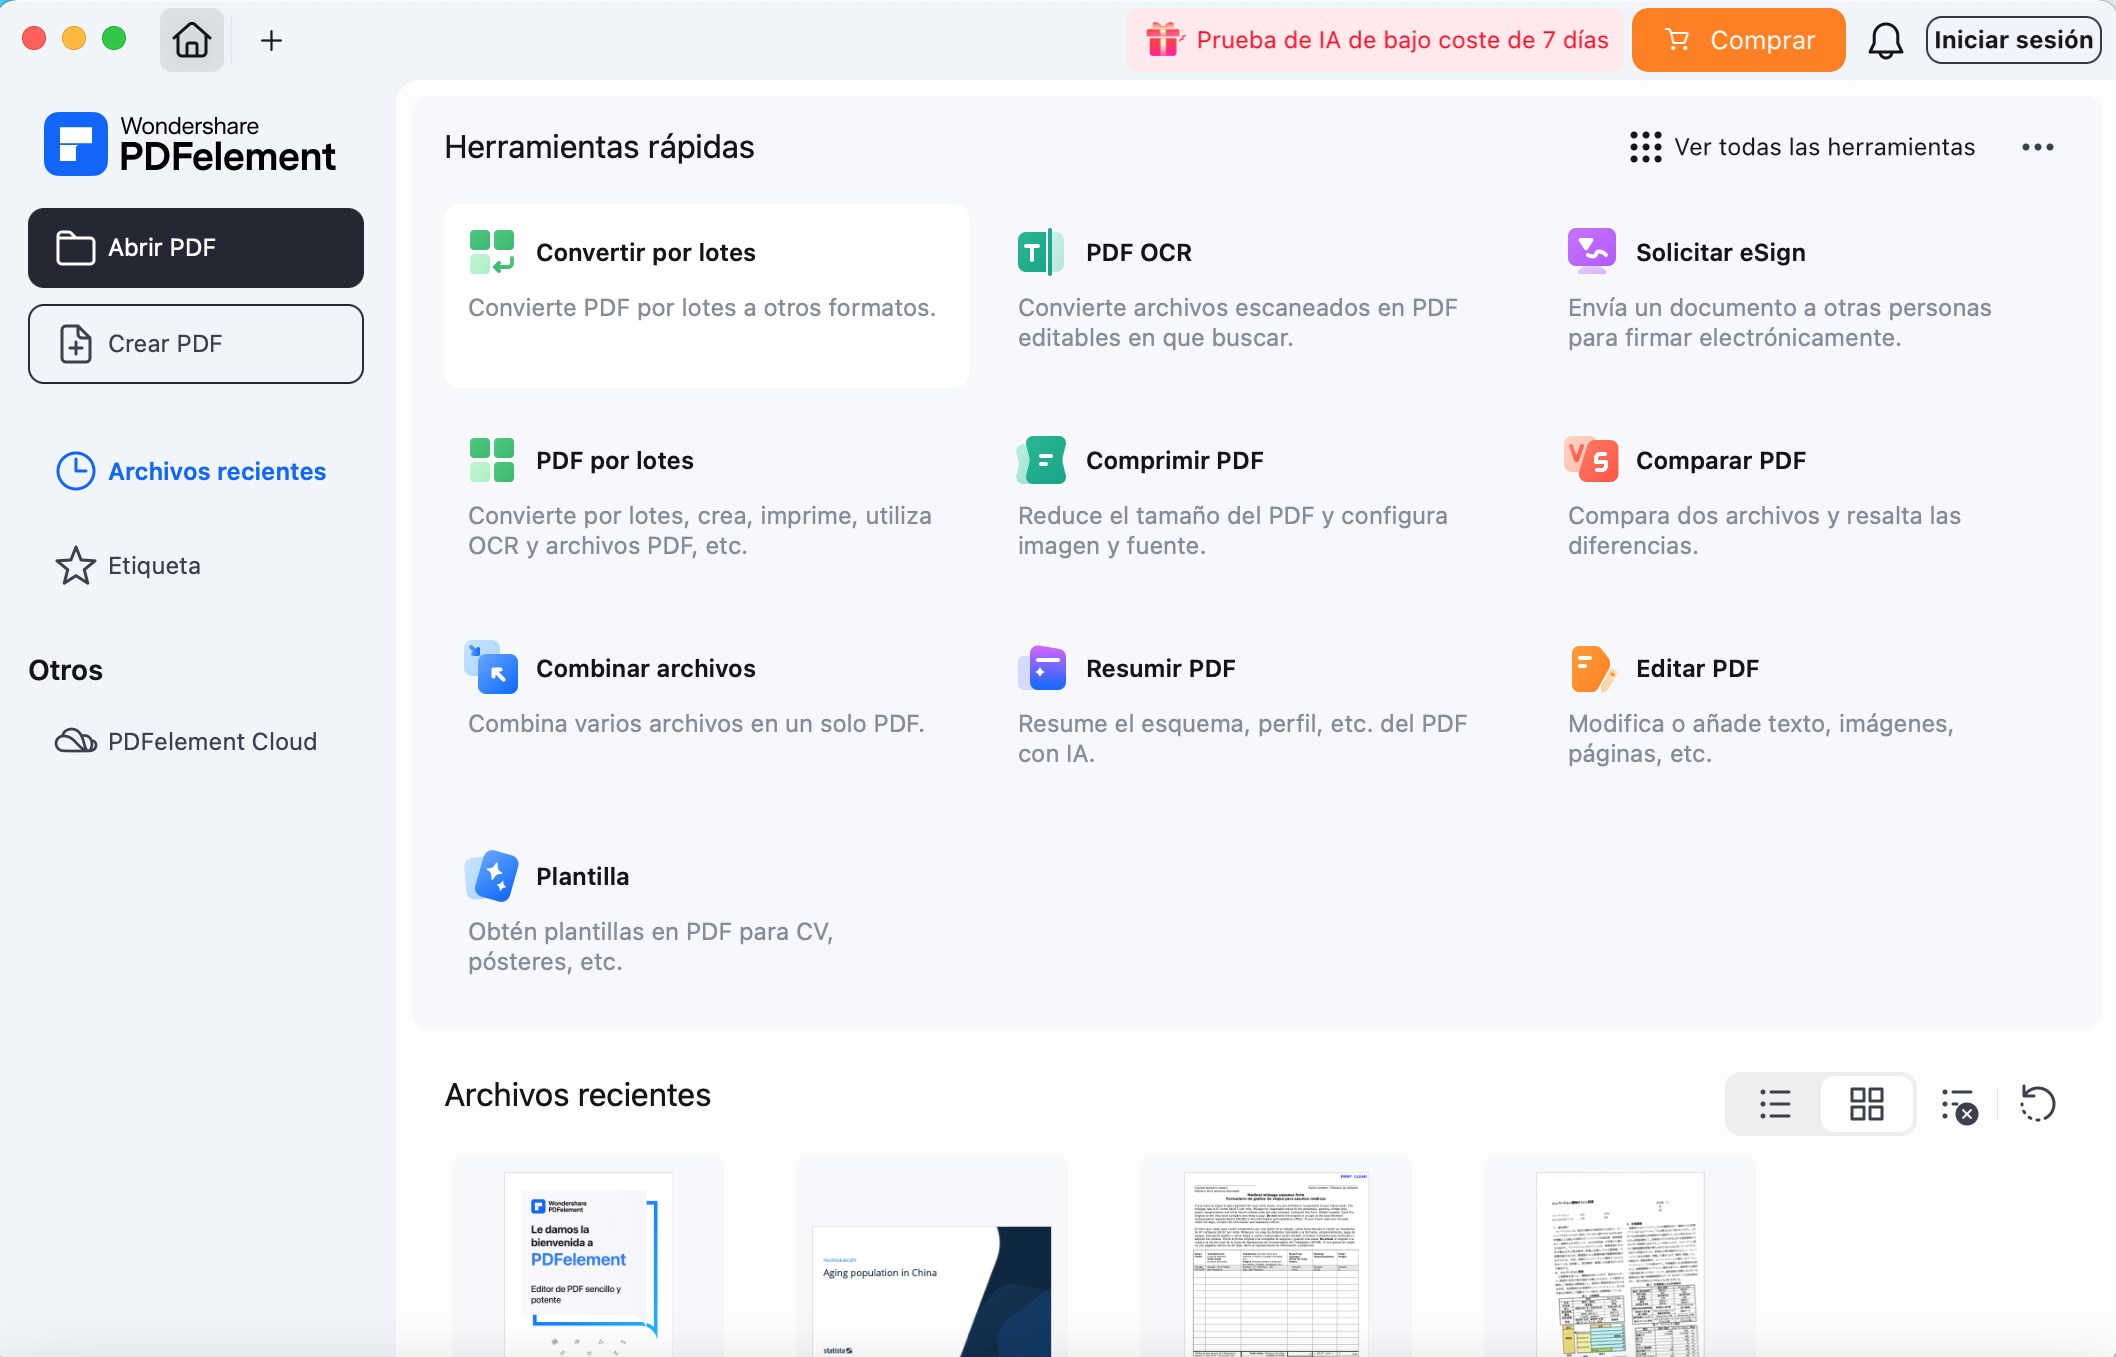The height and width of the screenshot is (1357, 2116).
Task: Click the Editar PDF icon
Action: pos(1592,668)
